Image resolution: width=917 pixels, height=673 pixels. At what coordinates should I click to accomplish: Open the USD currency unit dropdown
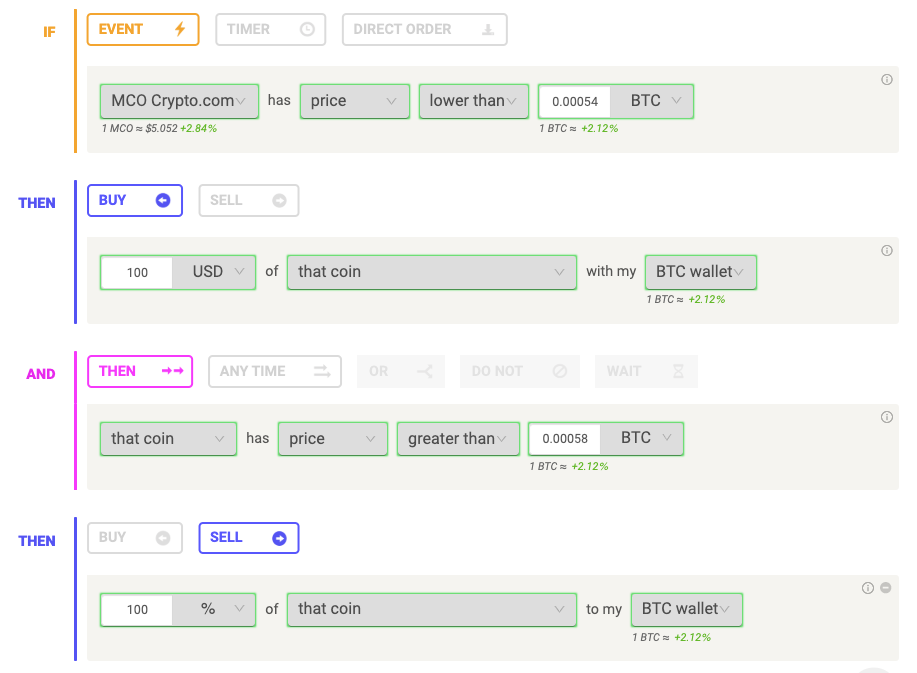[x=214, y=272]
